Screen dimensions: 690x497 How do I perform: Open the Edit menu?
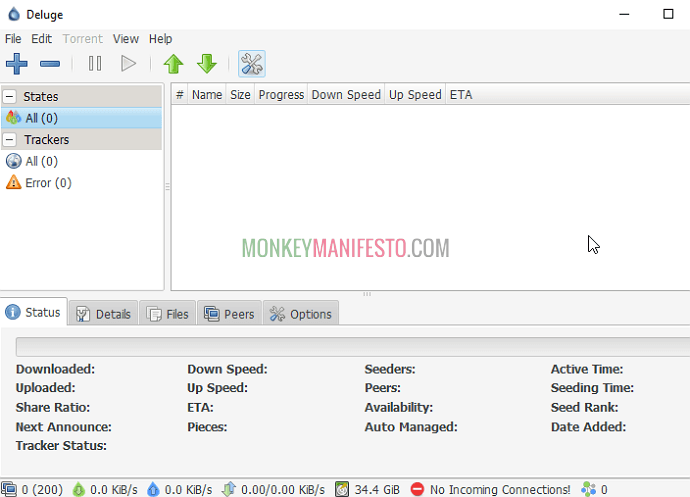coord(41,39)
